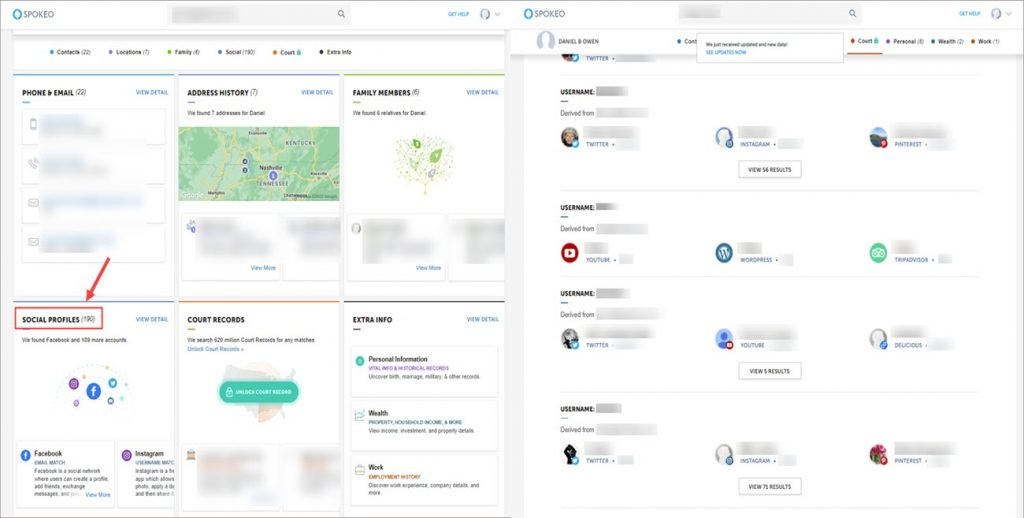Click the handset phone icon in Phone & Email
Screen dimensions: 1024x518
coord(33,163)
